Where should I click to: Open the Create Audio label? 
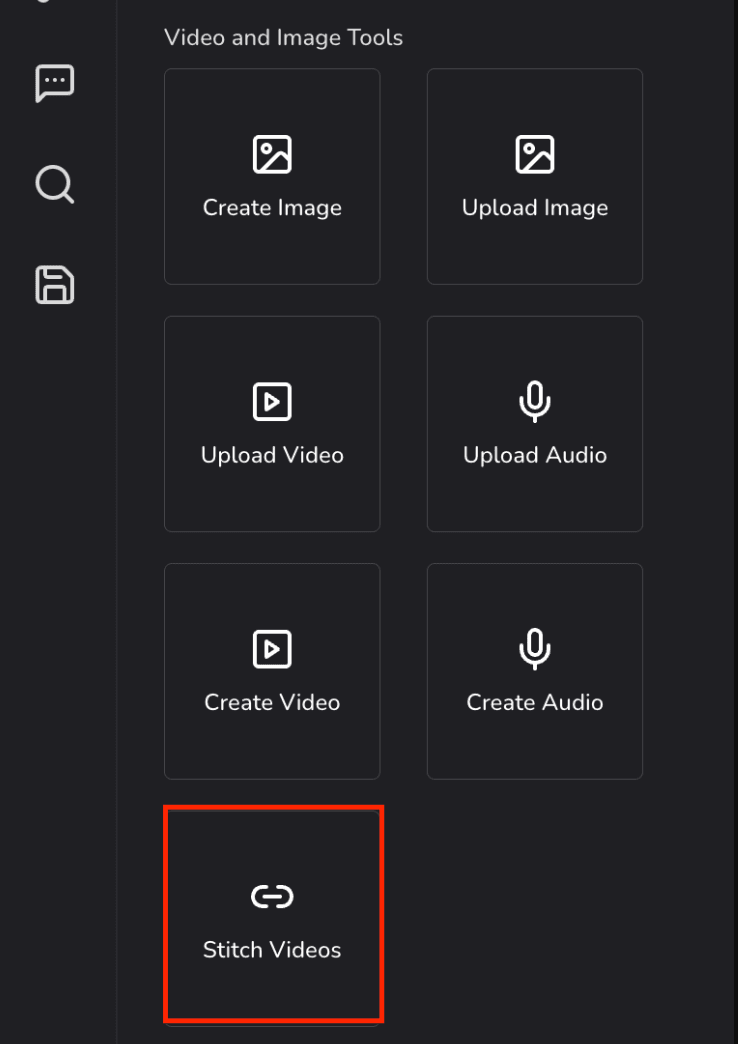(535, 702)
